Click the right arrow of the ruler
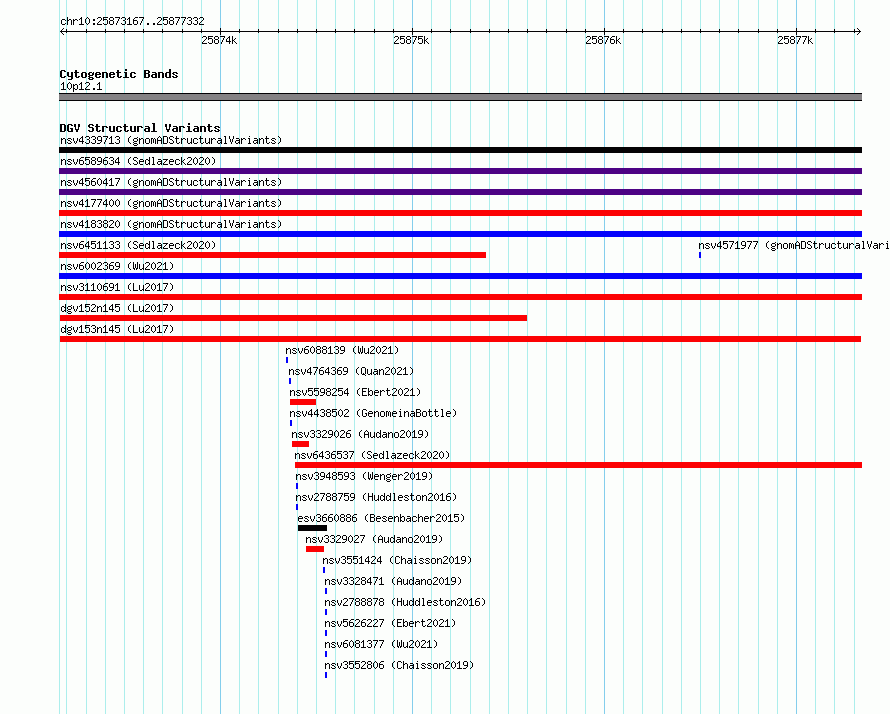The image size is (890, 714). pos(858,32)
